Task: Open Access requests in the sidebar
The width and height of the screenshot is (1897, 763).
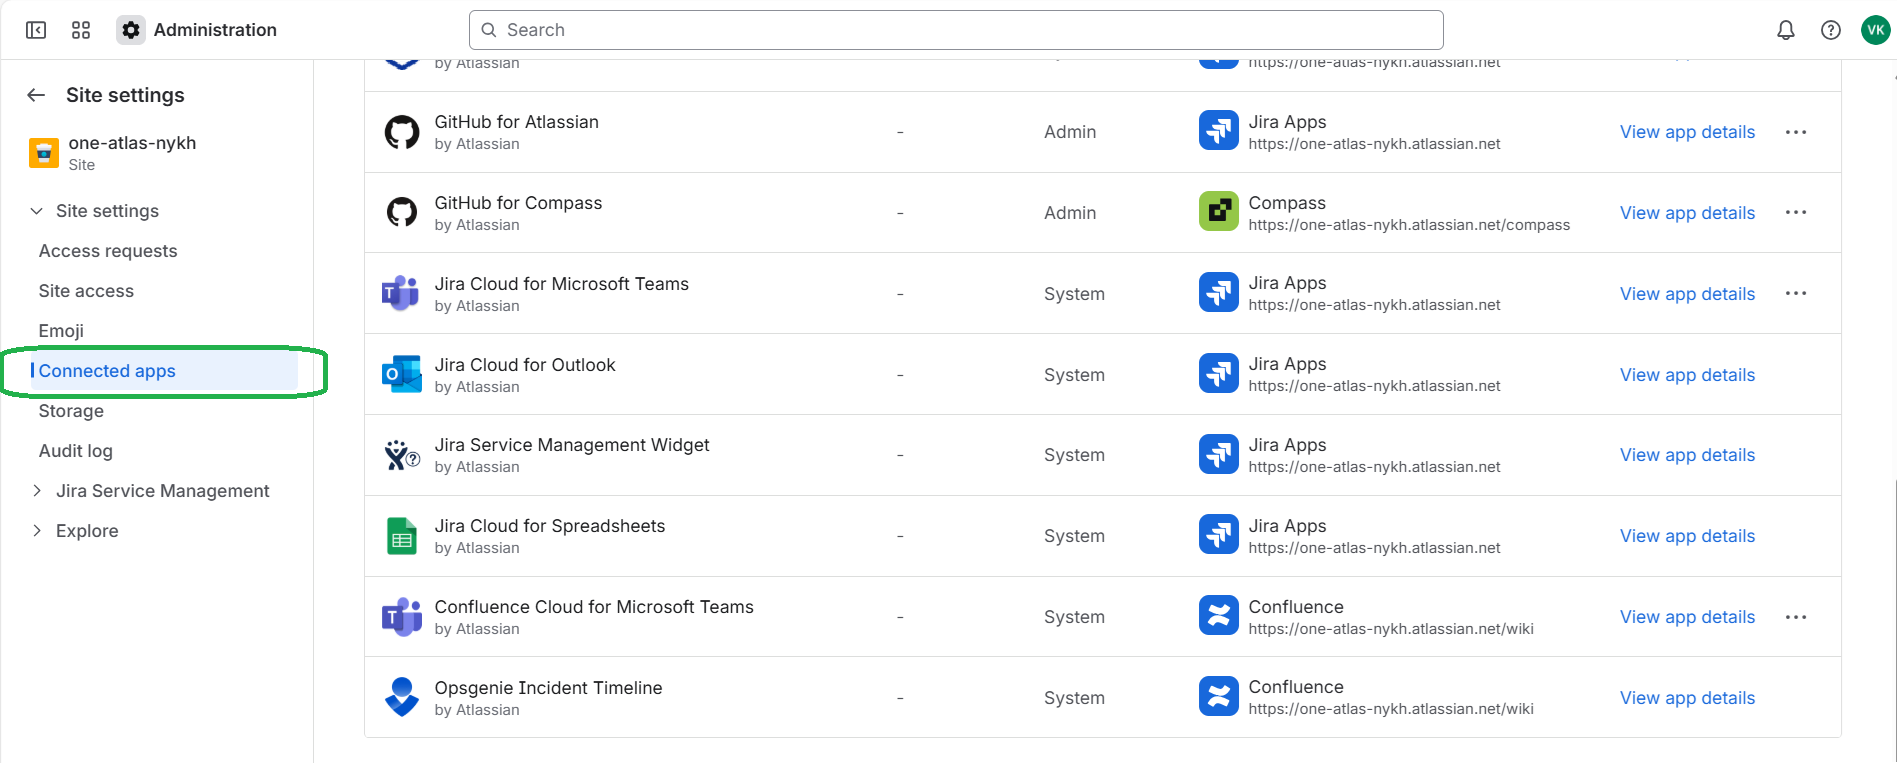Action: click(108, 251)
